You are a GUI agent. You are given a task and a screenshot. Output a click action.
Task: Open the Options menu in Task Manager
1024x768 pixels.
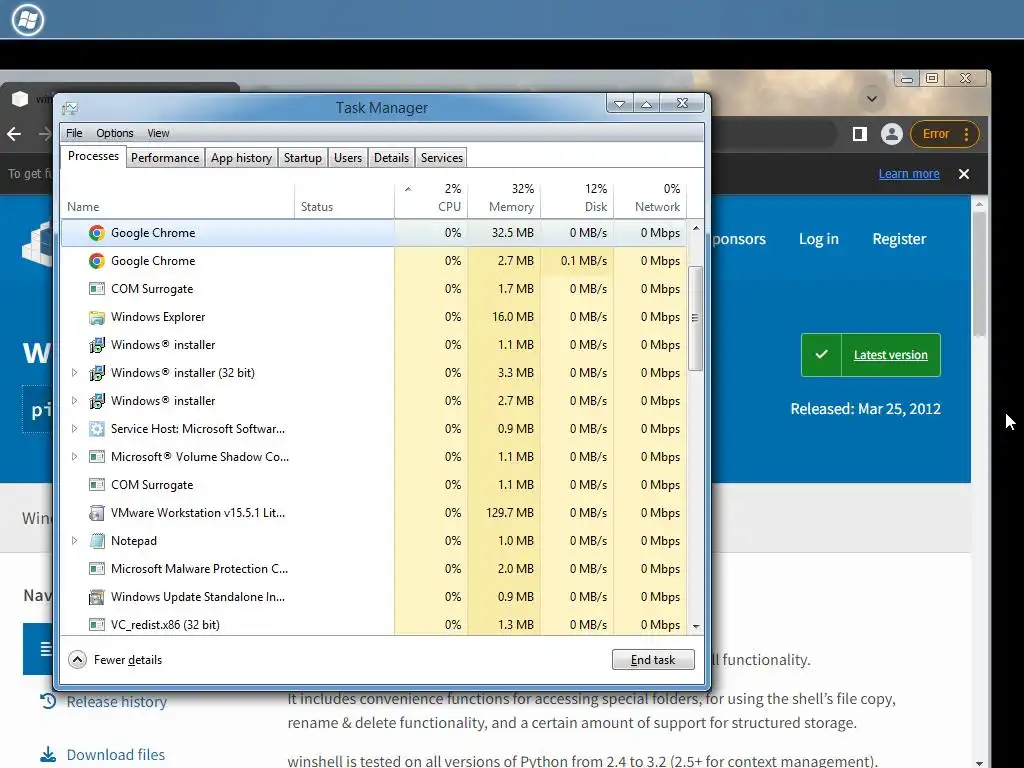(115, 133)
